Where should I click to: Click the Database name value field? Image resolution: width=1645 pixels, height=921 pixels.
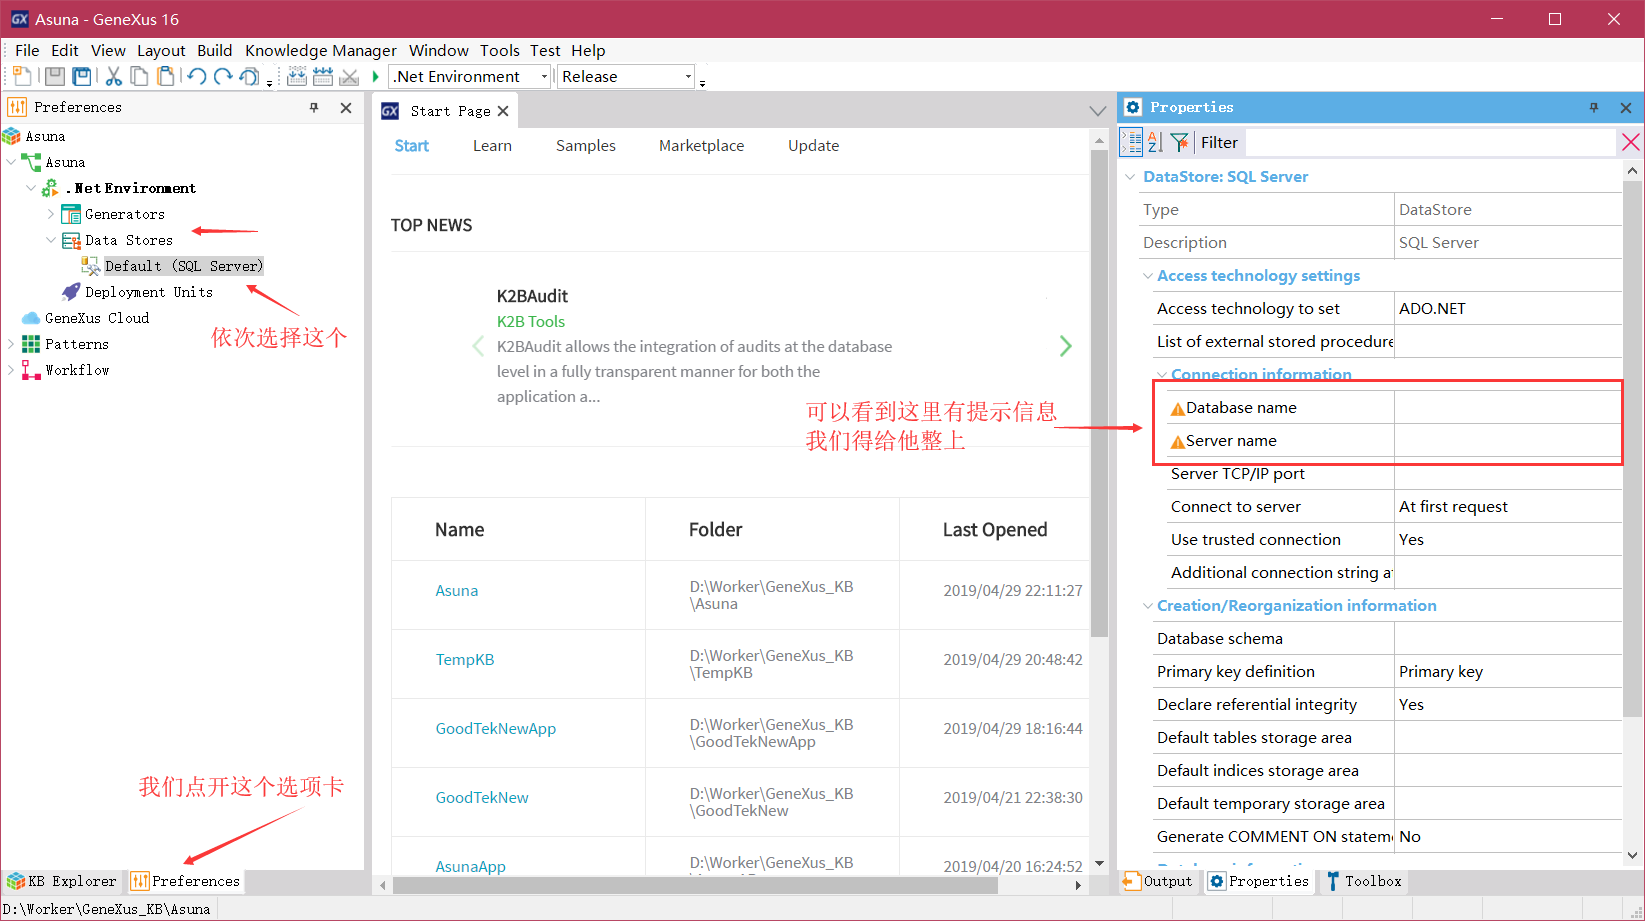pyautogui.click(x=1507, y=408)
